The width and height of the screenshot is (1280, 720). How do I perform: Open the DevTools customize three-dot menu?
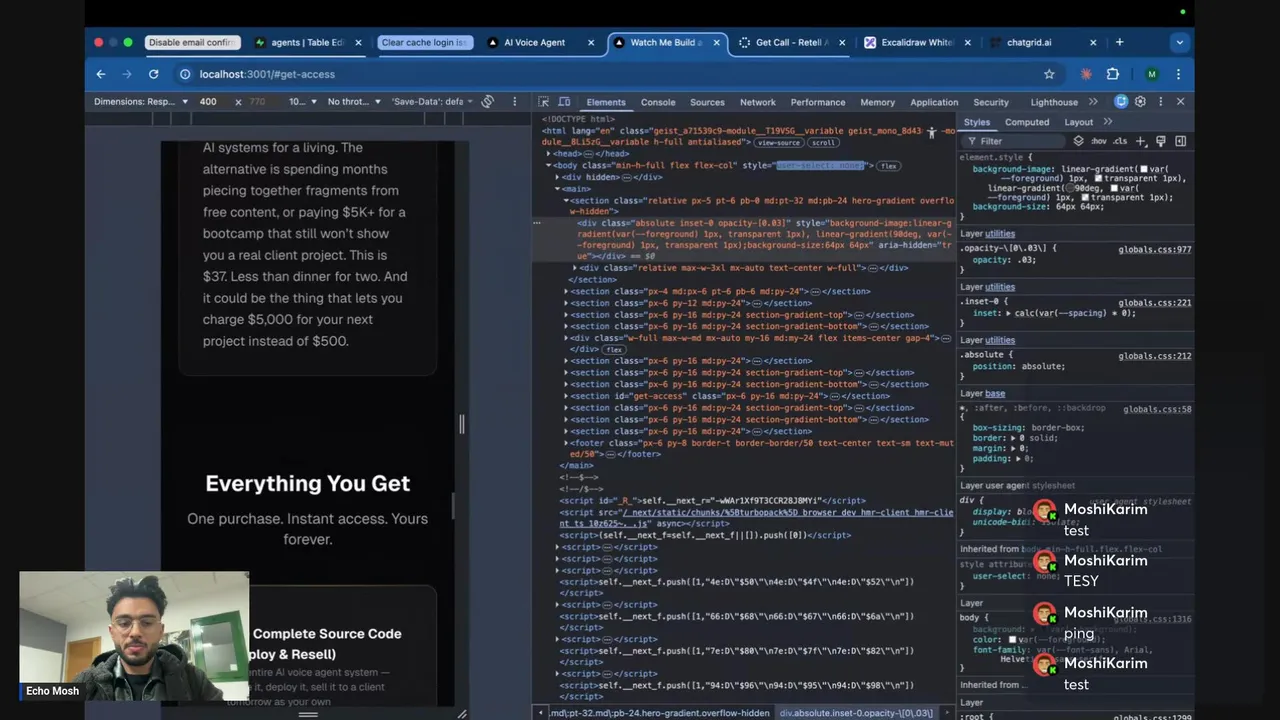1160,102
